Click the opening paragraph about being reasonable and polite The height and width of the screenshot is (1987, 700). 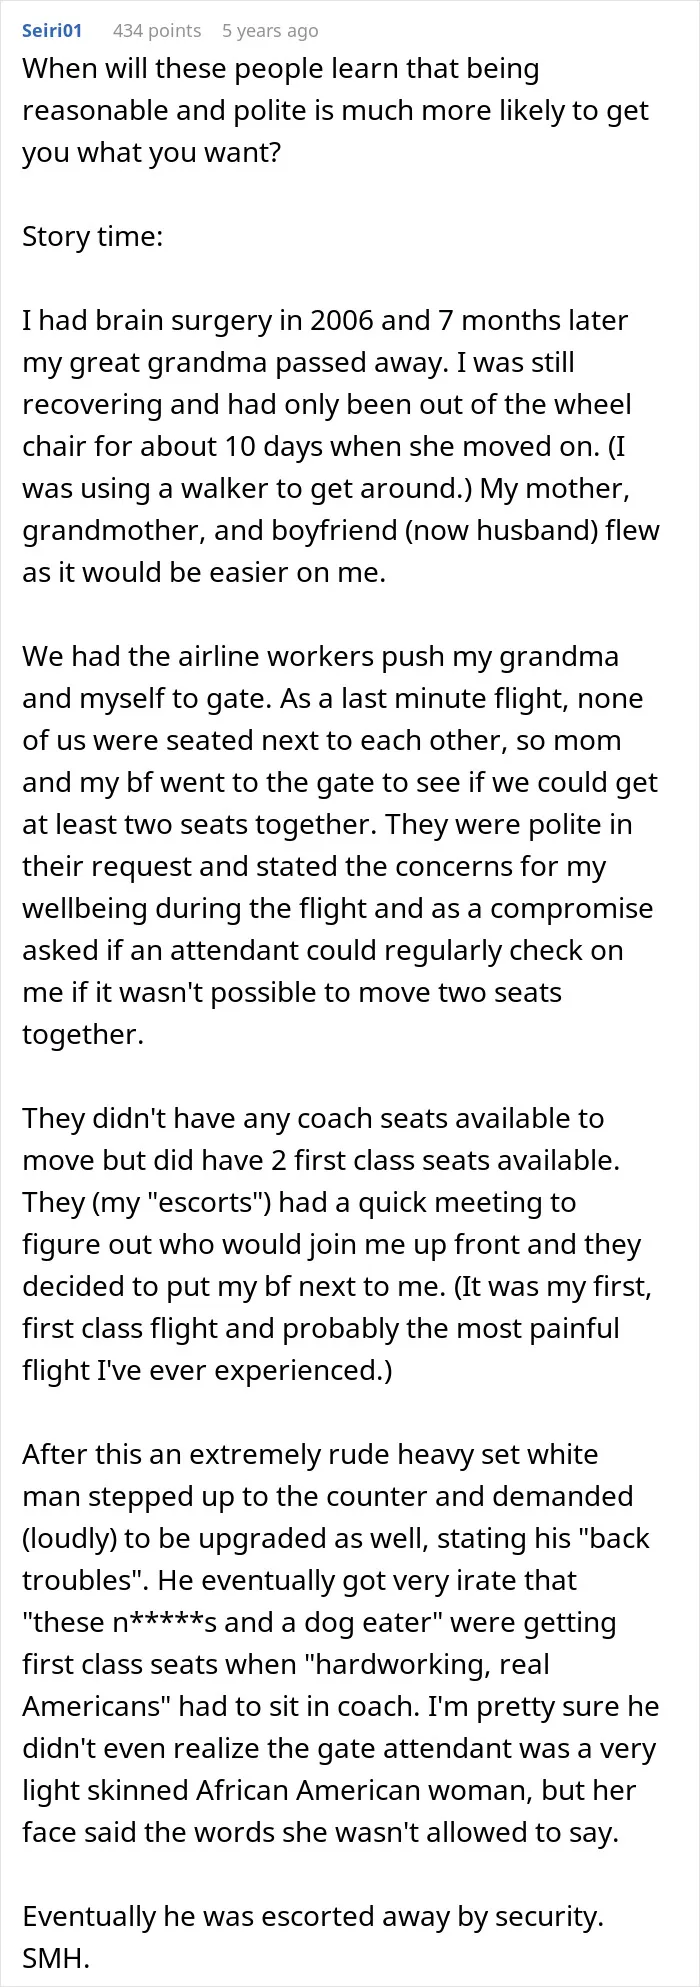pyautogui.click(x=336, y=111)
